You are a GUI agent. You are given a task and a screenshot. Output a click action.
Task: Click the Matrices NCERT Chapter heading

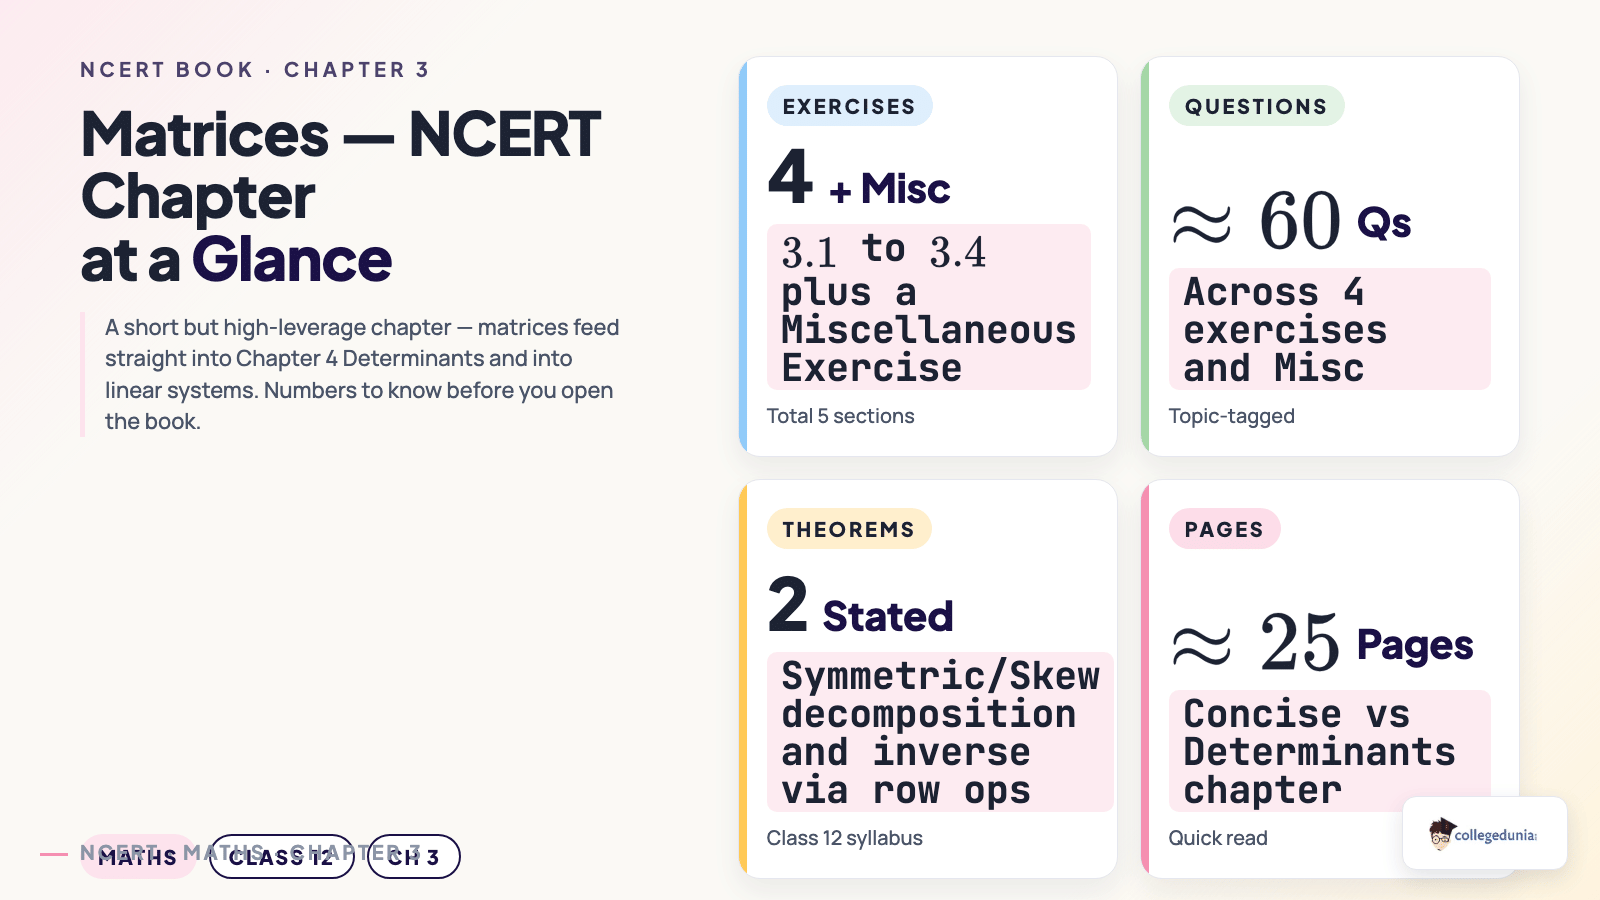click(x=341, y=197)
